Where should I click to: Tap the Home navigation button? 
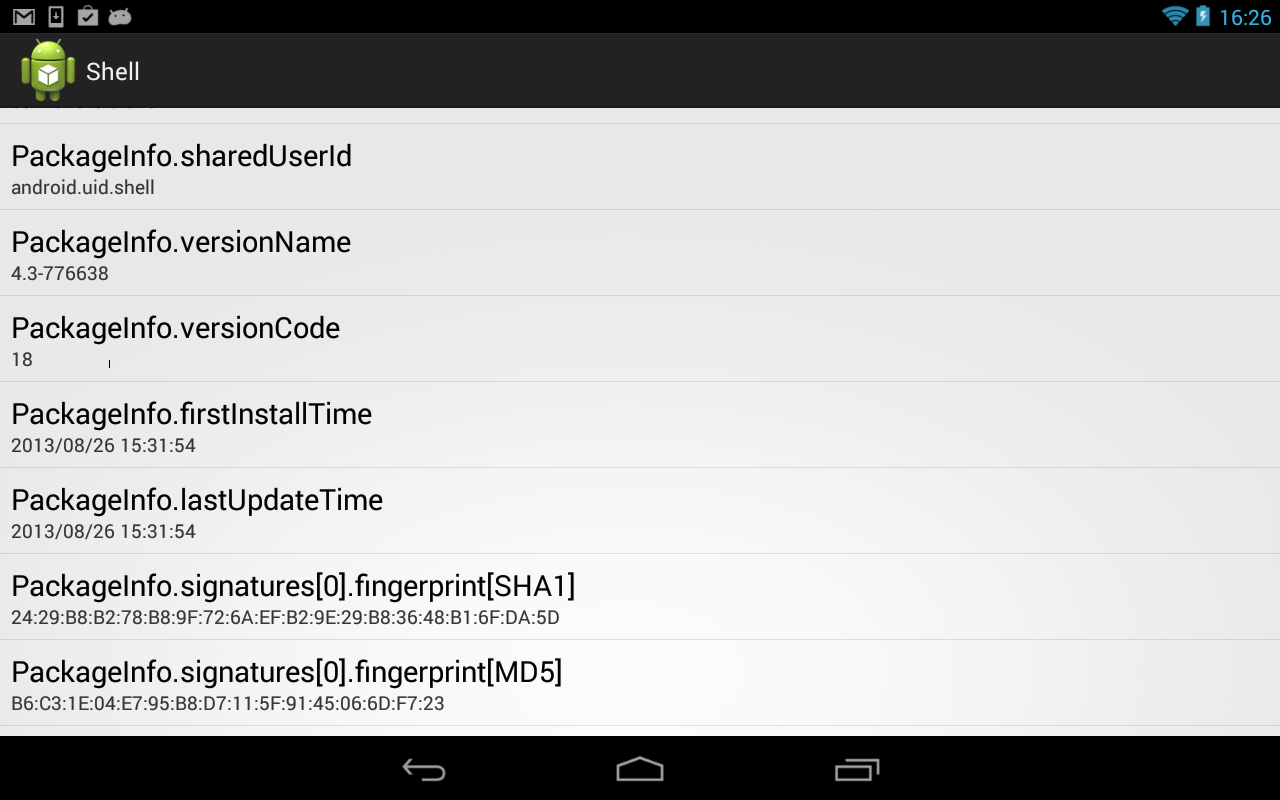640,769
